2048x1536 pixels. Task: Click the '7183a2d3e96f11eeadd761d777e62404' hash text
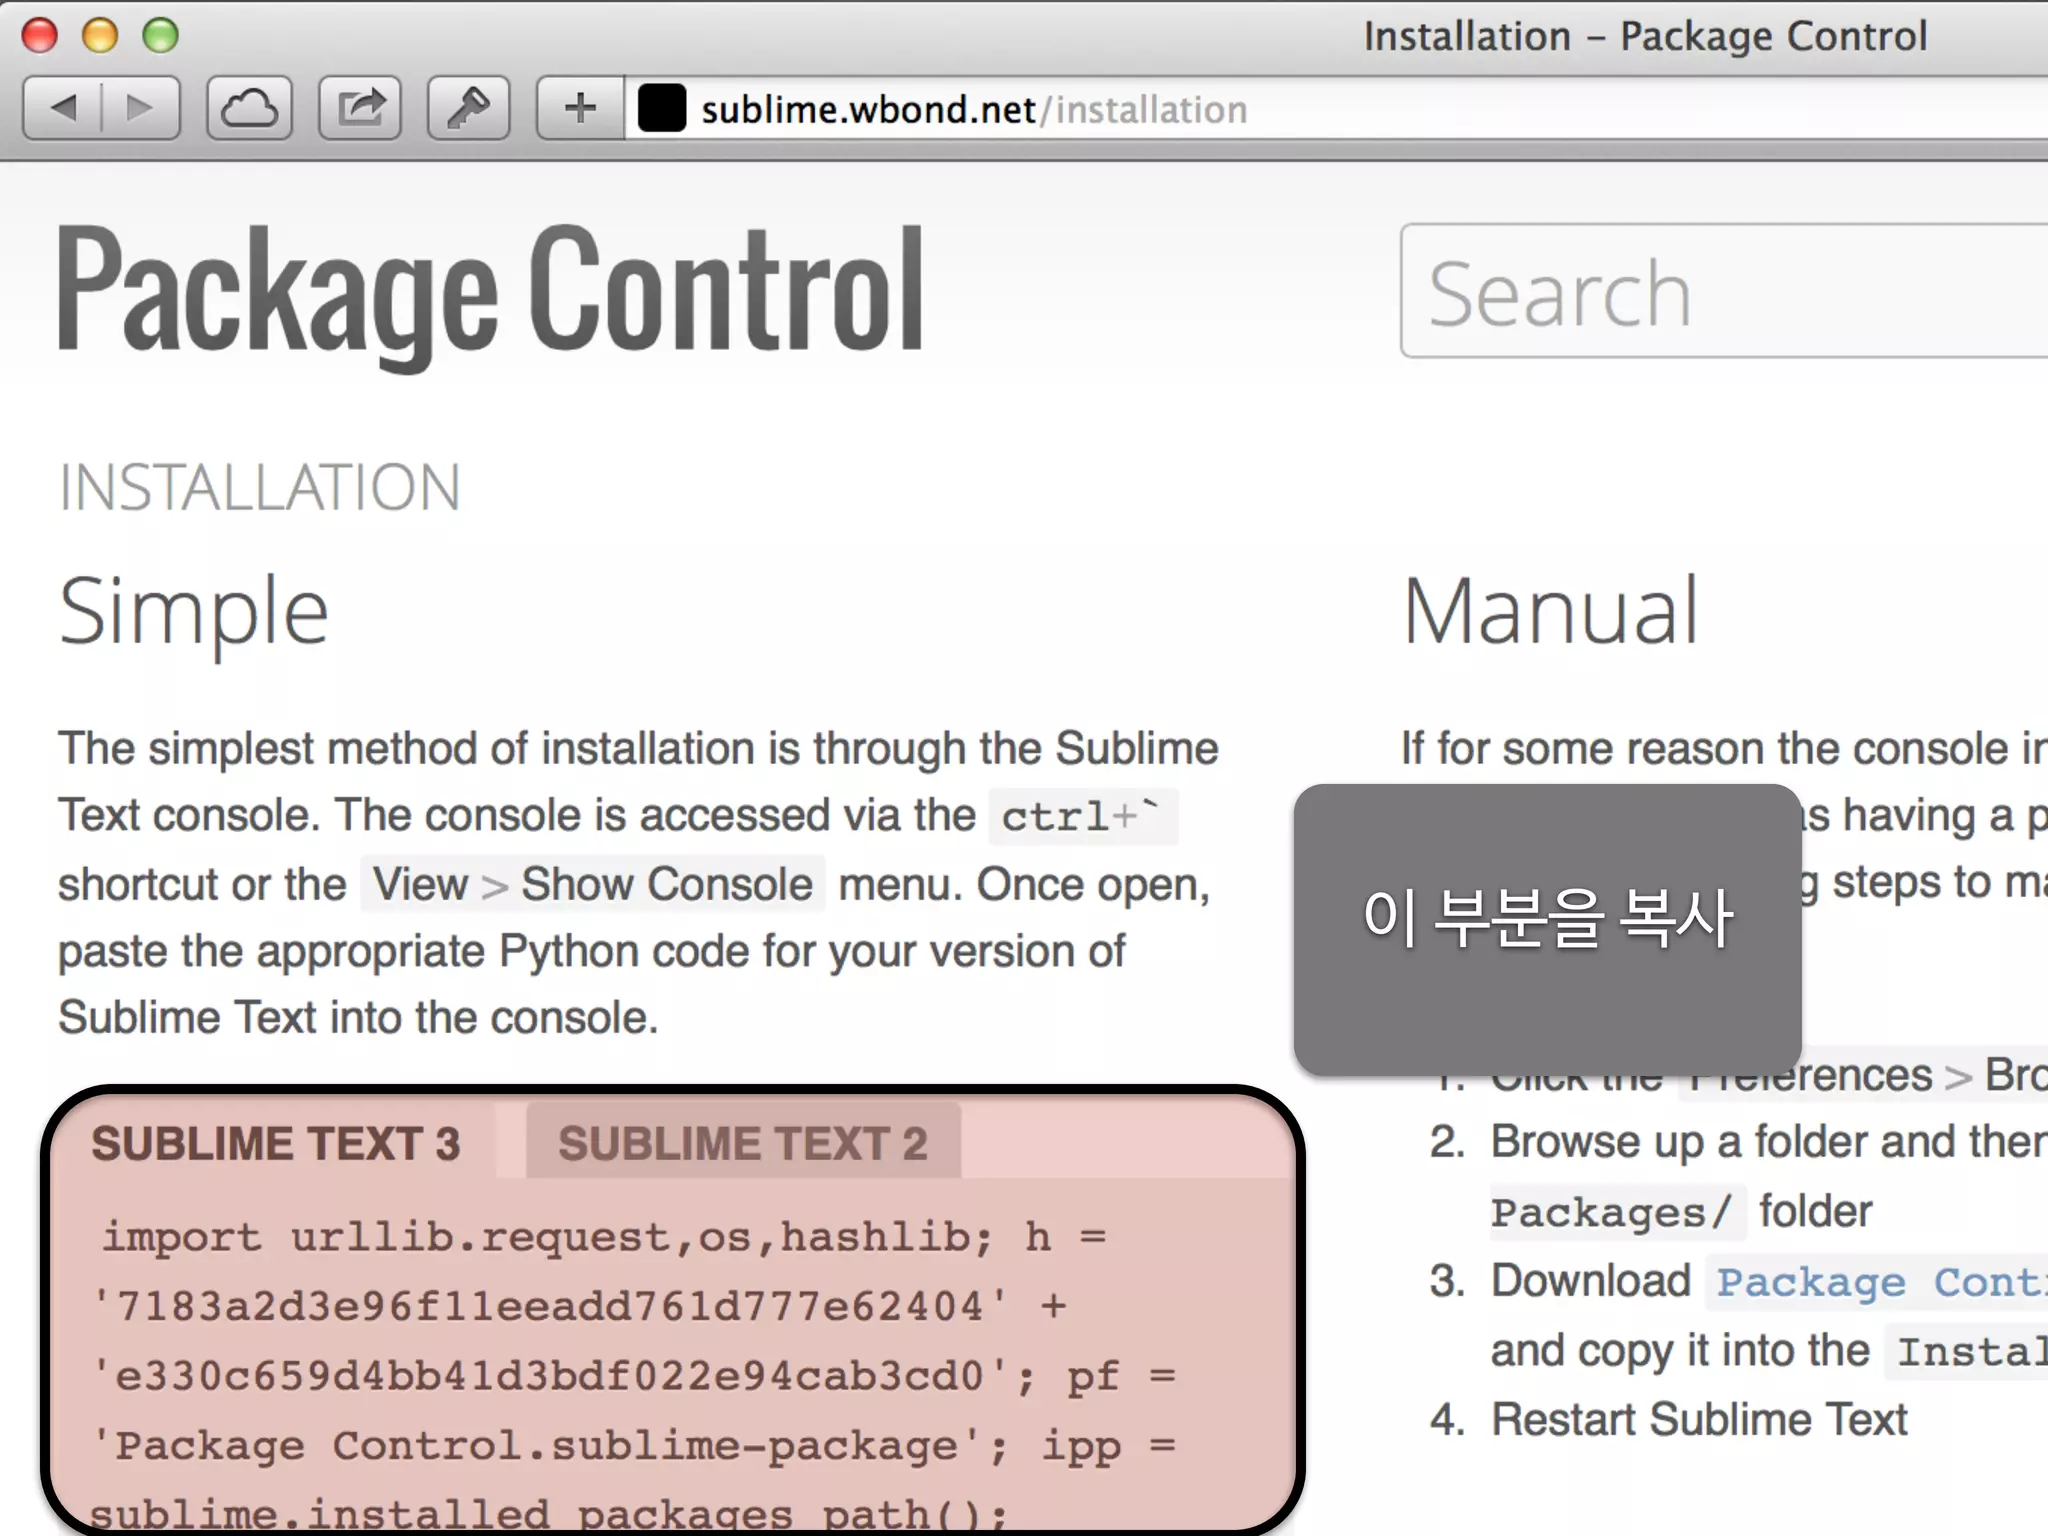pos(550,1307)
